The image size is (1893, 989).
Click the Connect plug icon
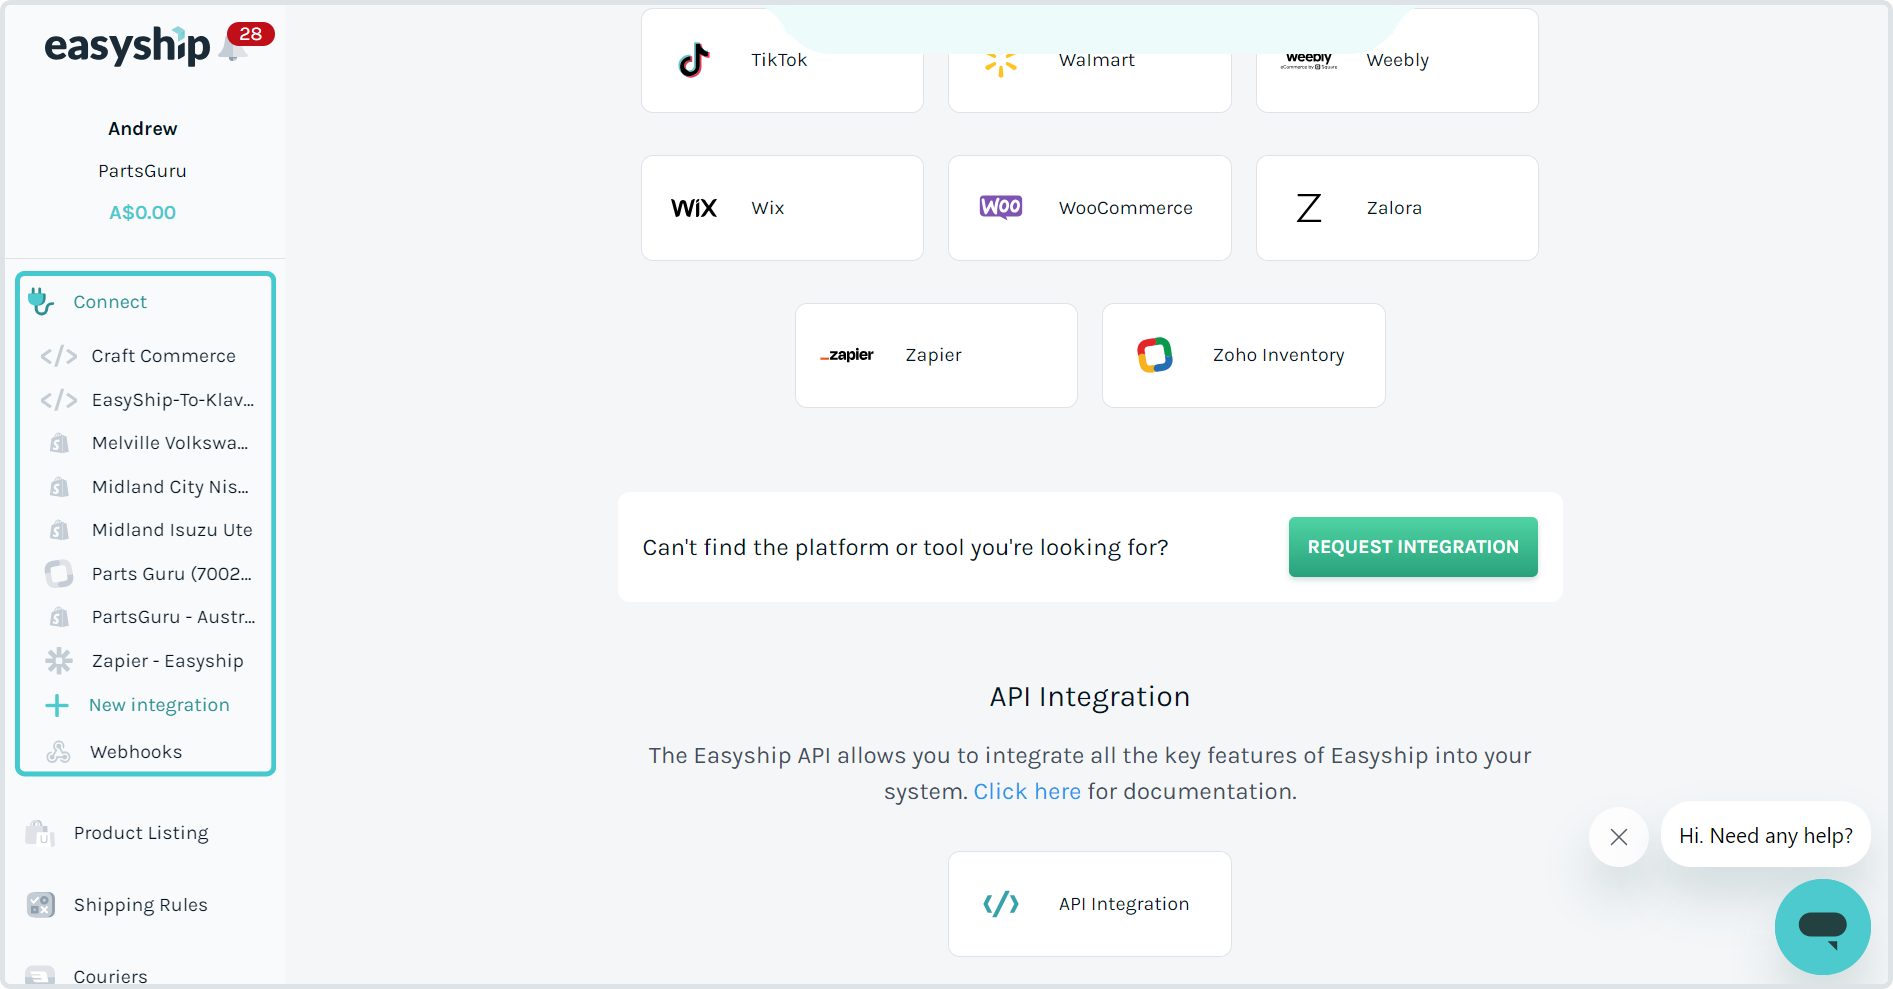click(41, 301)
